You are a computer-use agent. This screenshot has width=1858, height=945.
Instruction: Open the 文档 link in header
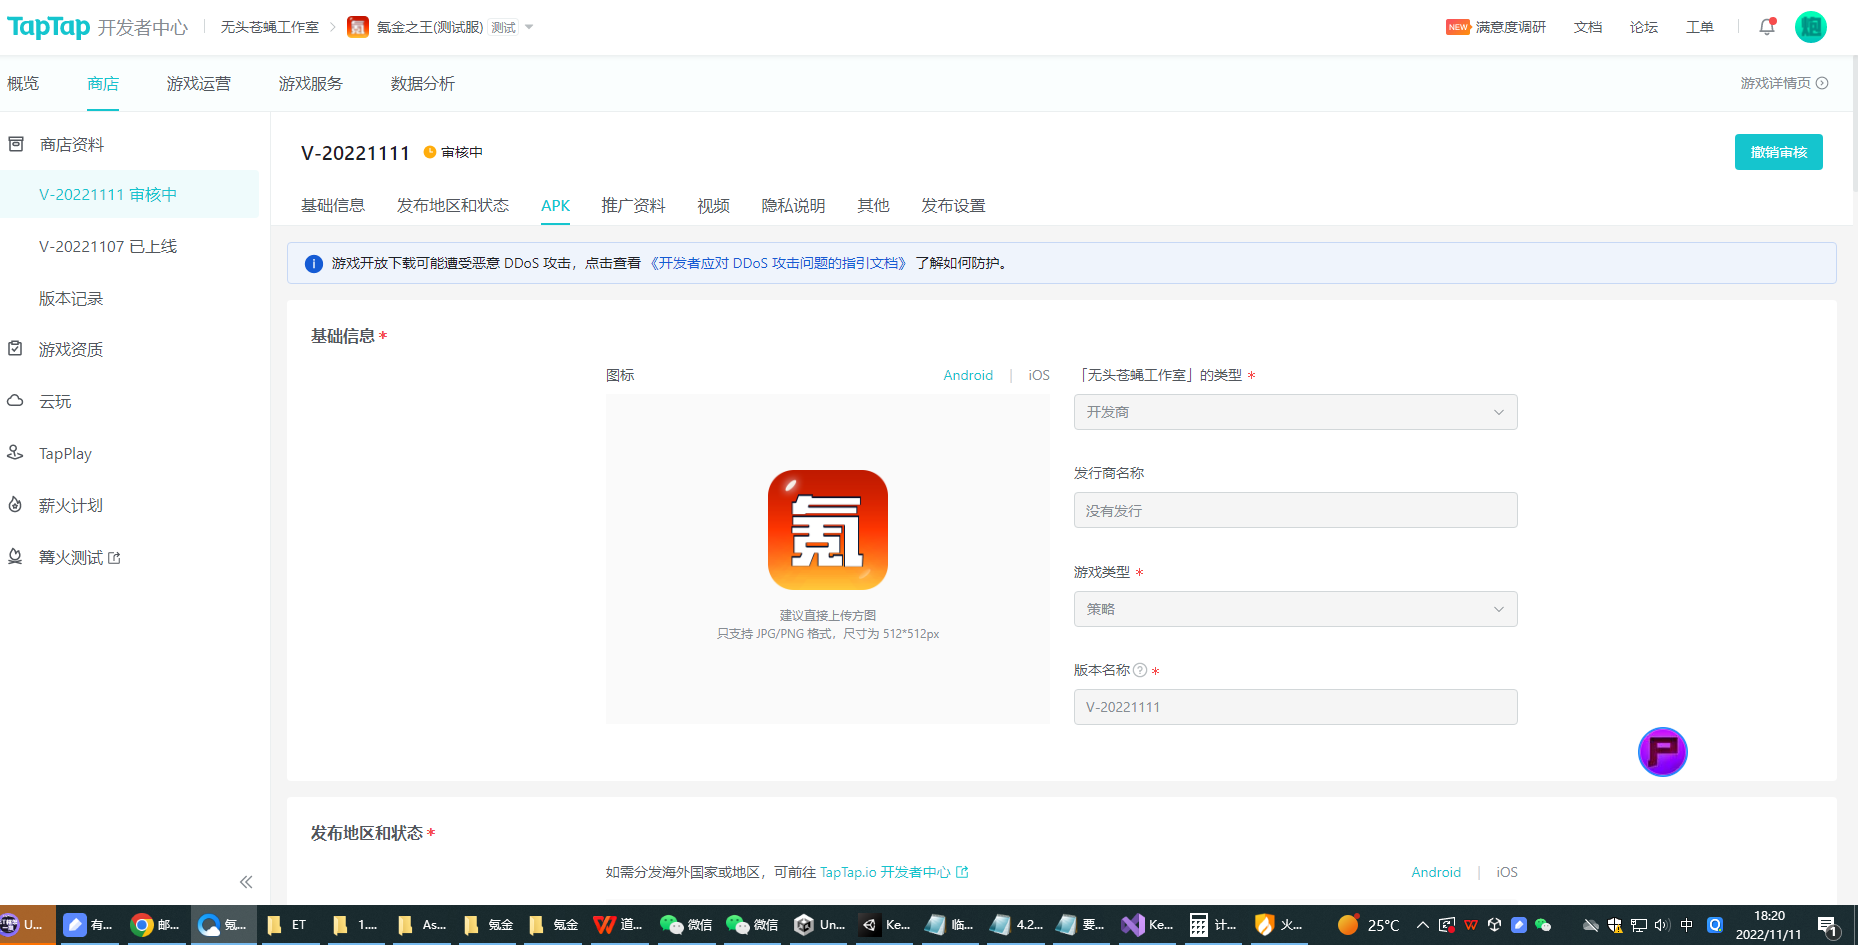tap(1587, 27)
